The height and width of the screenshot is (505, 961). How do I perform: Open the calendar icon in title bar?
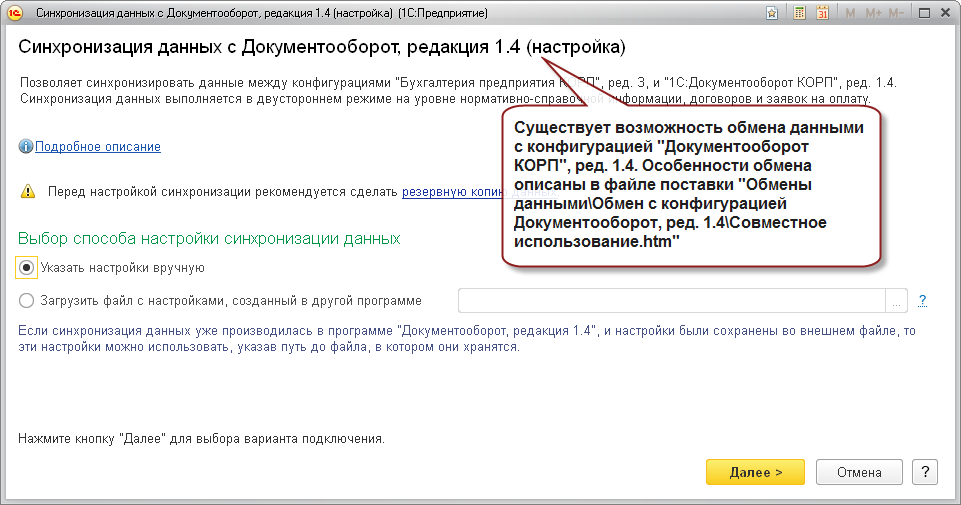[822, 13]
